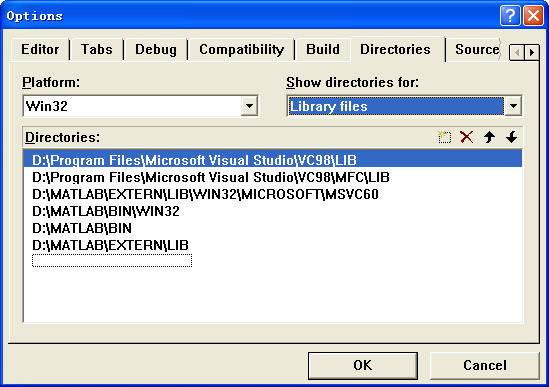This screenshot has height=387, width=549.
Task: Select the MICROSOFT\MSVC60 directory entry
Action: [x=273, y=194]
